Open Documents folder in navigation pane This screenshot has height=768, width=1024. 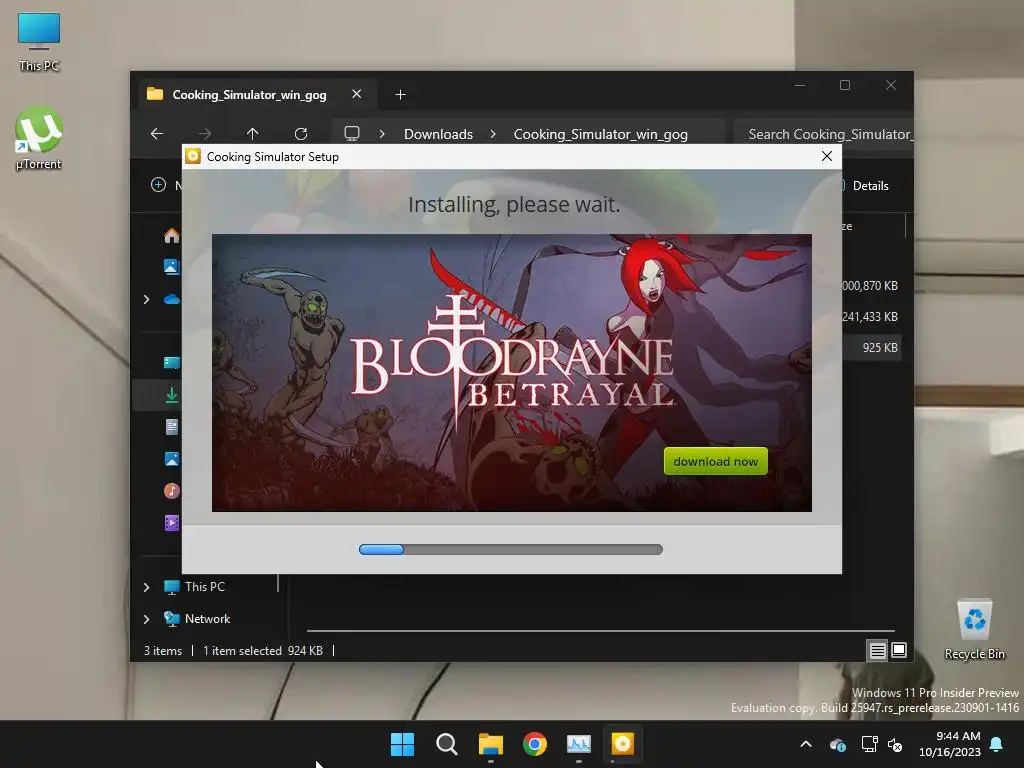(x=172, y=427)
